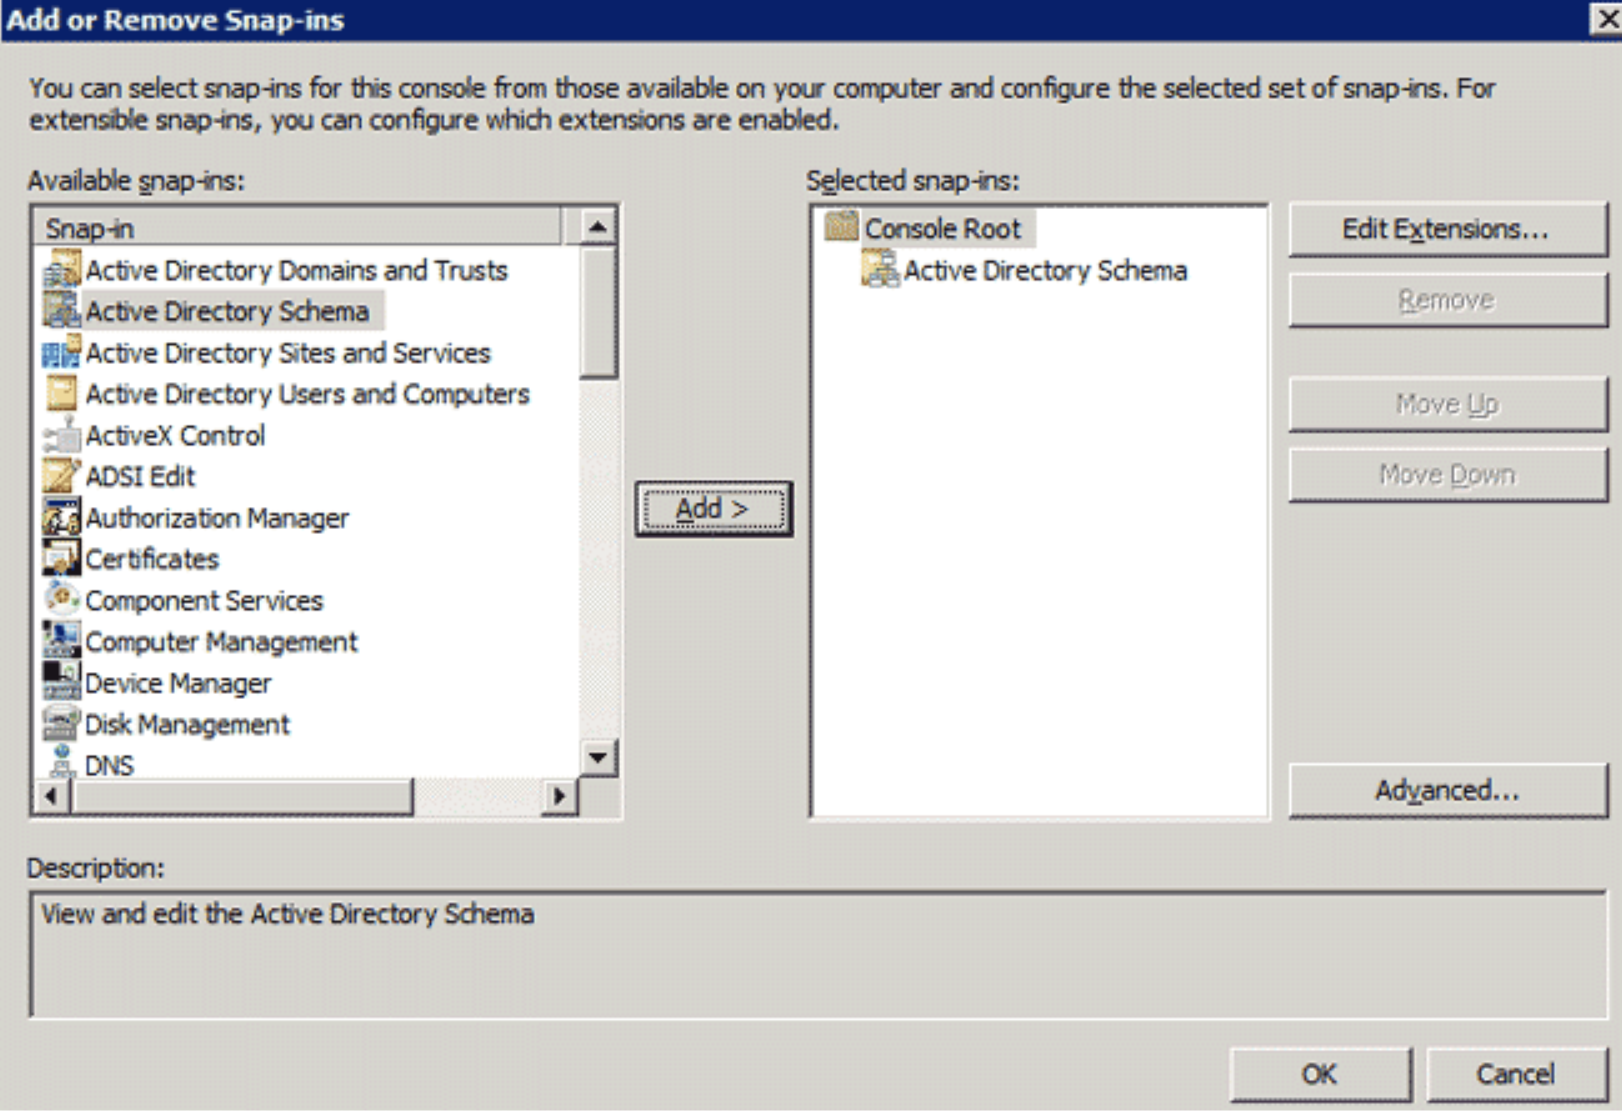
Task: Click the vertical scrollbar thumb in Available snap-ins
Action: click(x=597, y=312)
